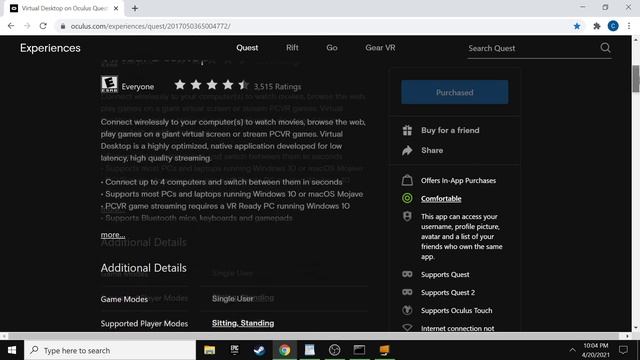Switch to the Rift tab

[292, 48]
